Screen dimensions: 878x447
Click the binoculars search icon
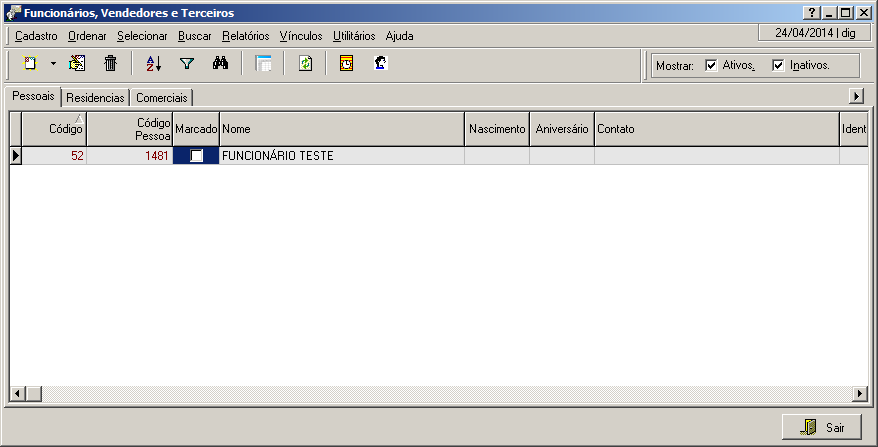click(x=221, y=63)
